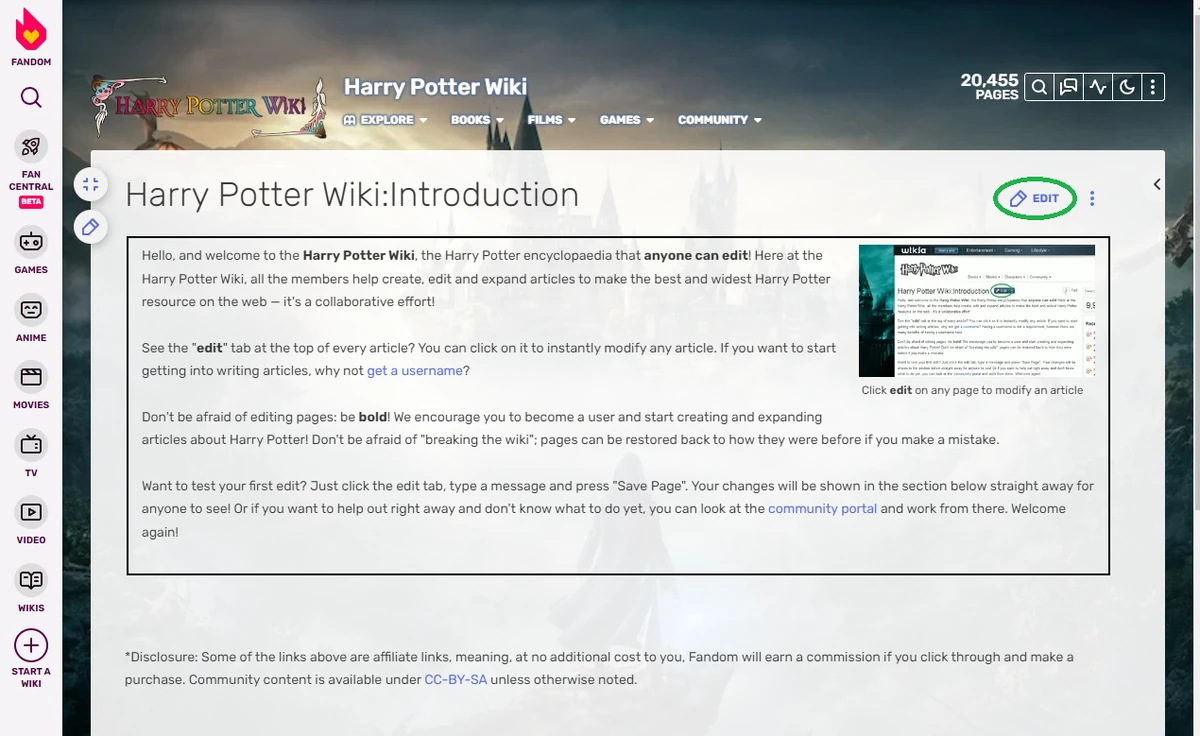This screenshot has width=1200, height=736.
Task: Expand the EXPLORE dropdown
Action: click(386, 120)
